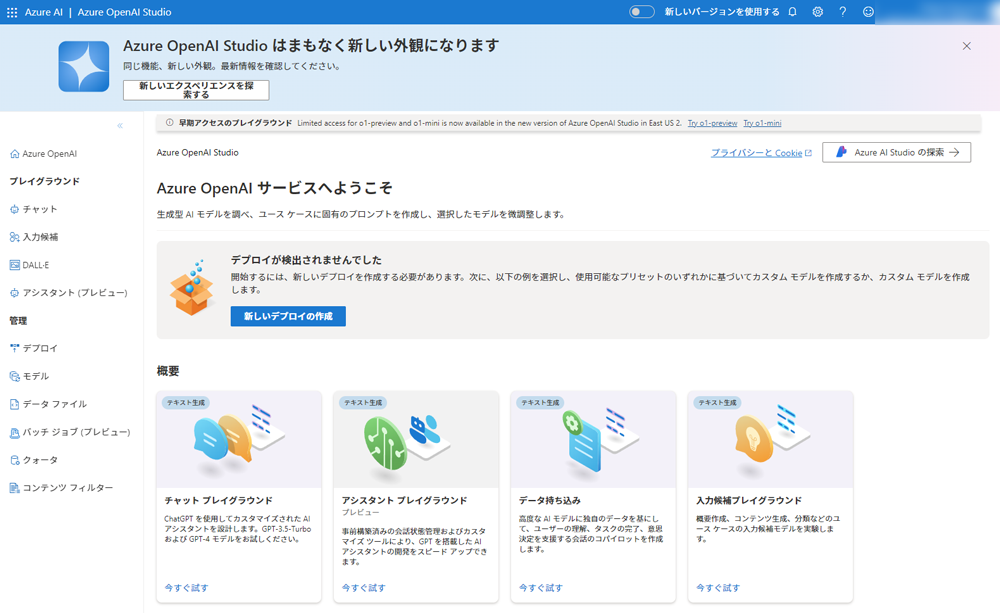Click Azure AI Studio の探索 button
1000x613 pixels.
[x=897, y=152]
